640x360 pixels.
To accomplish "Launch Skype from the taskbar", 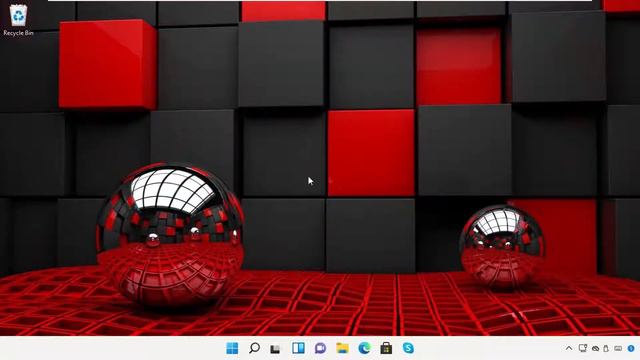I will point(408,348).
